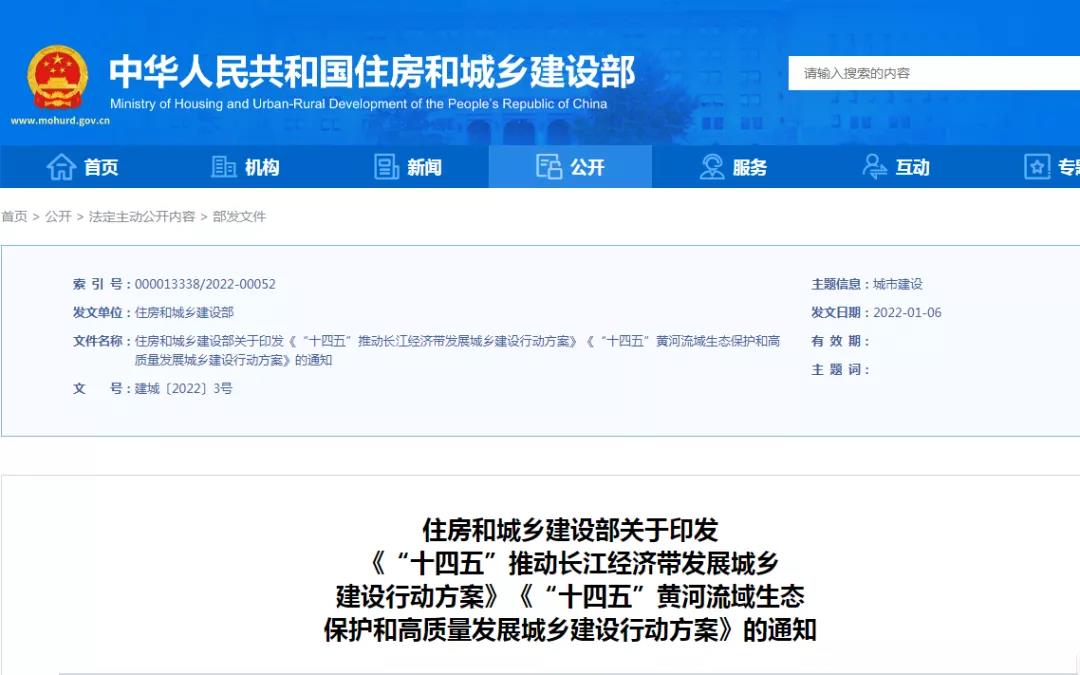The image size is (1080, 675).
Task: Click the English ministry name subtitle
Action: [x=359, y=104]
